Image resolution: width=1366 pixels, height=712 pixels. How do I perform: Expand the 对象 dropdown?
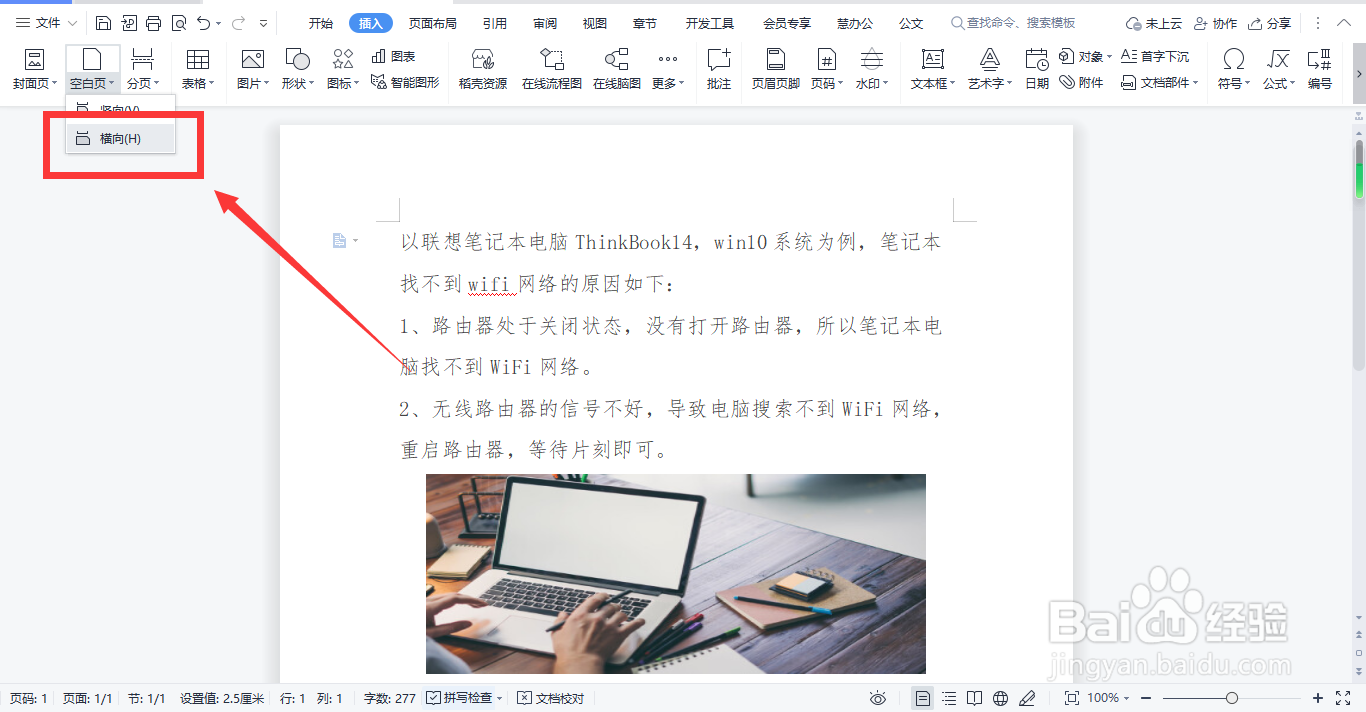(x=1109, y=57)
